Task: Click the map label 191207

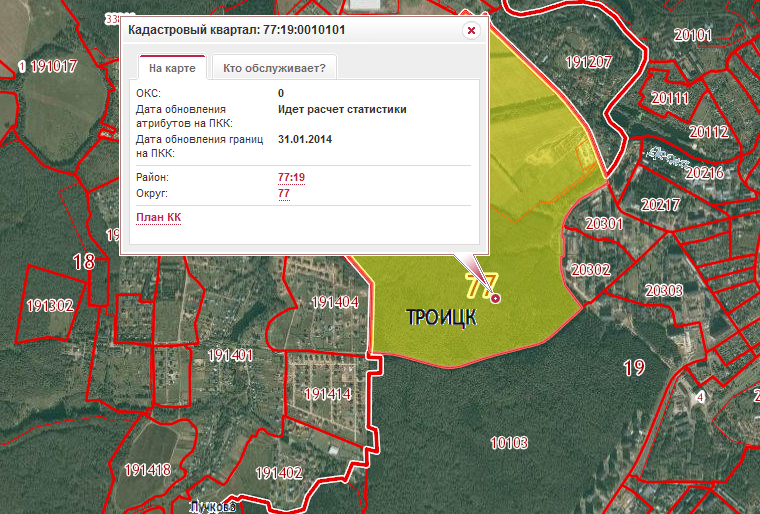Action: point(588,62)
